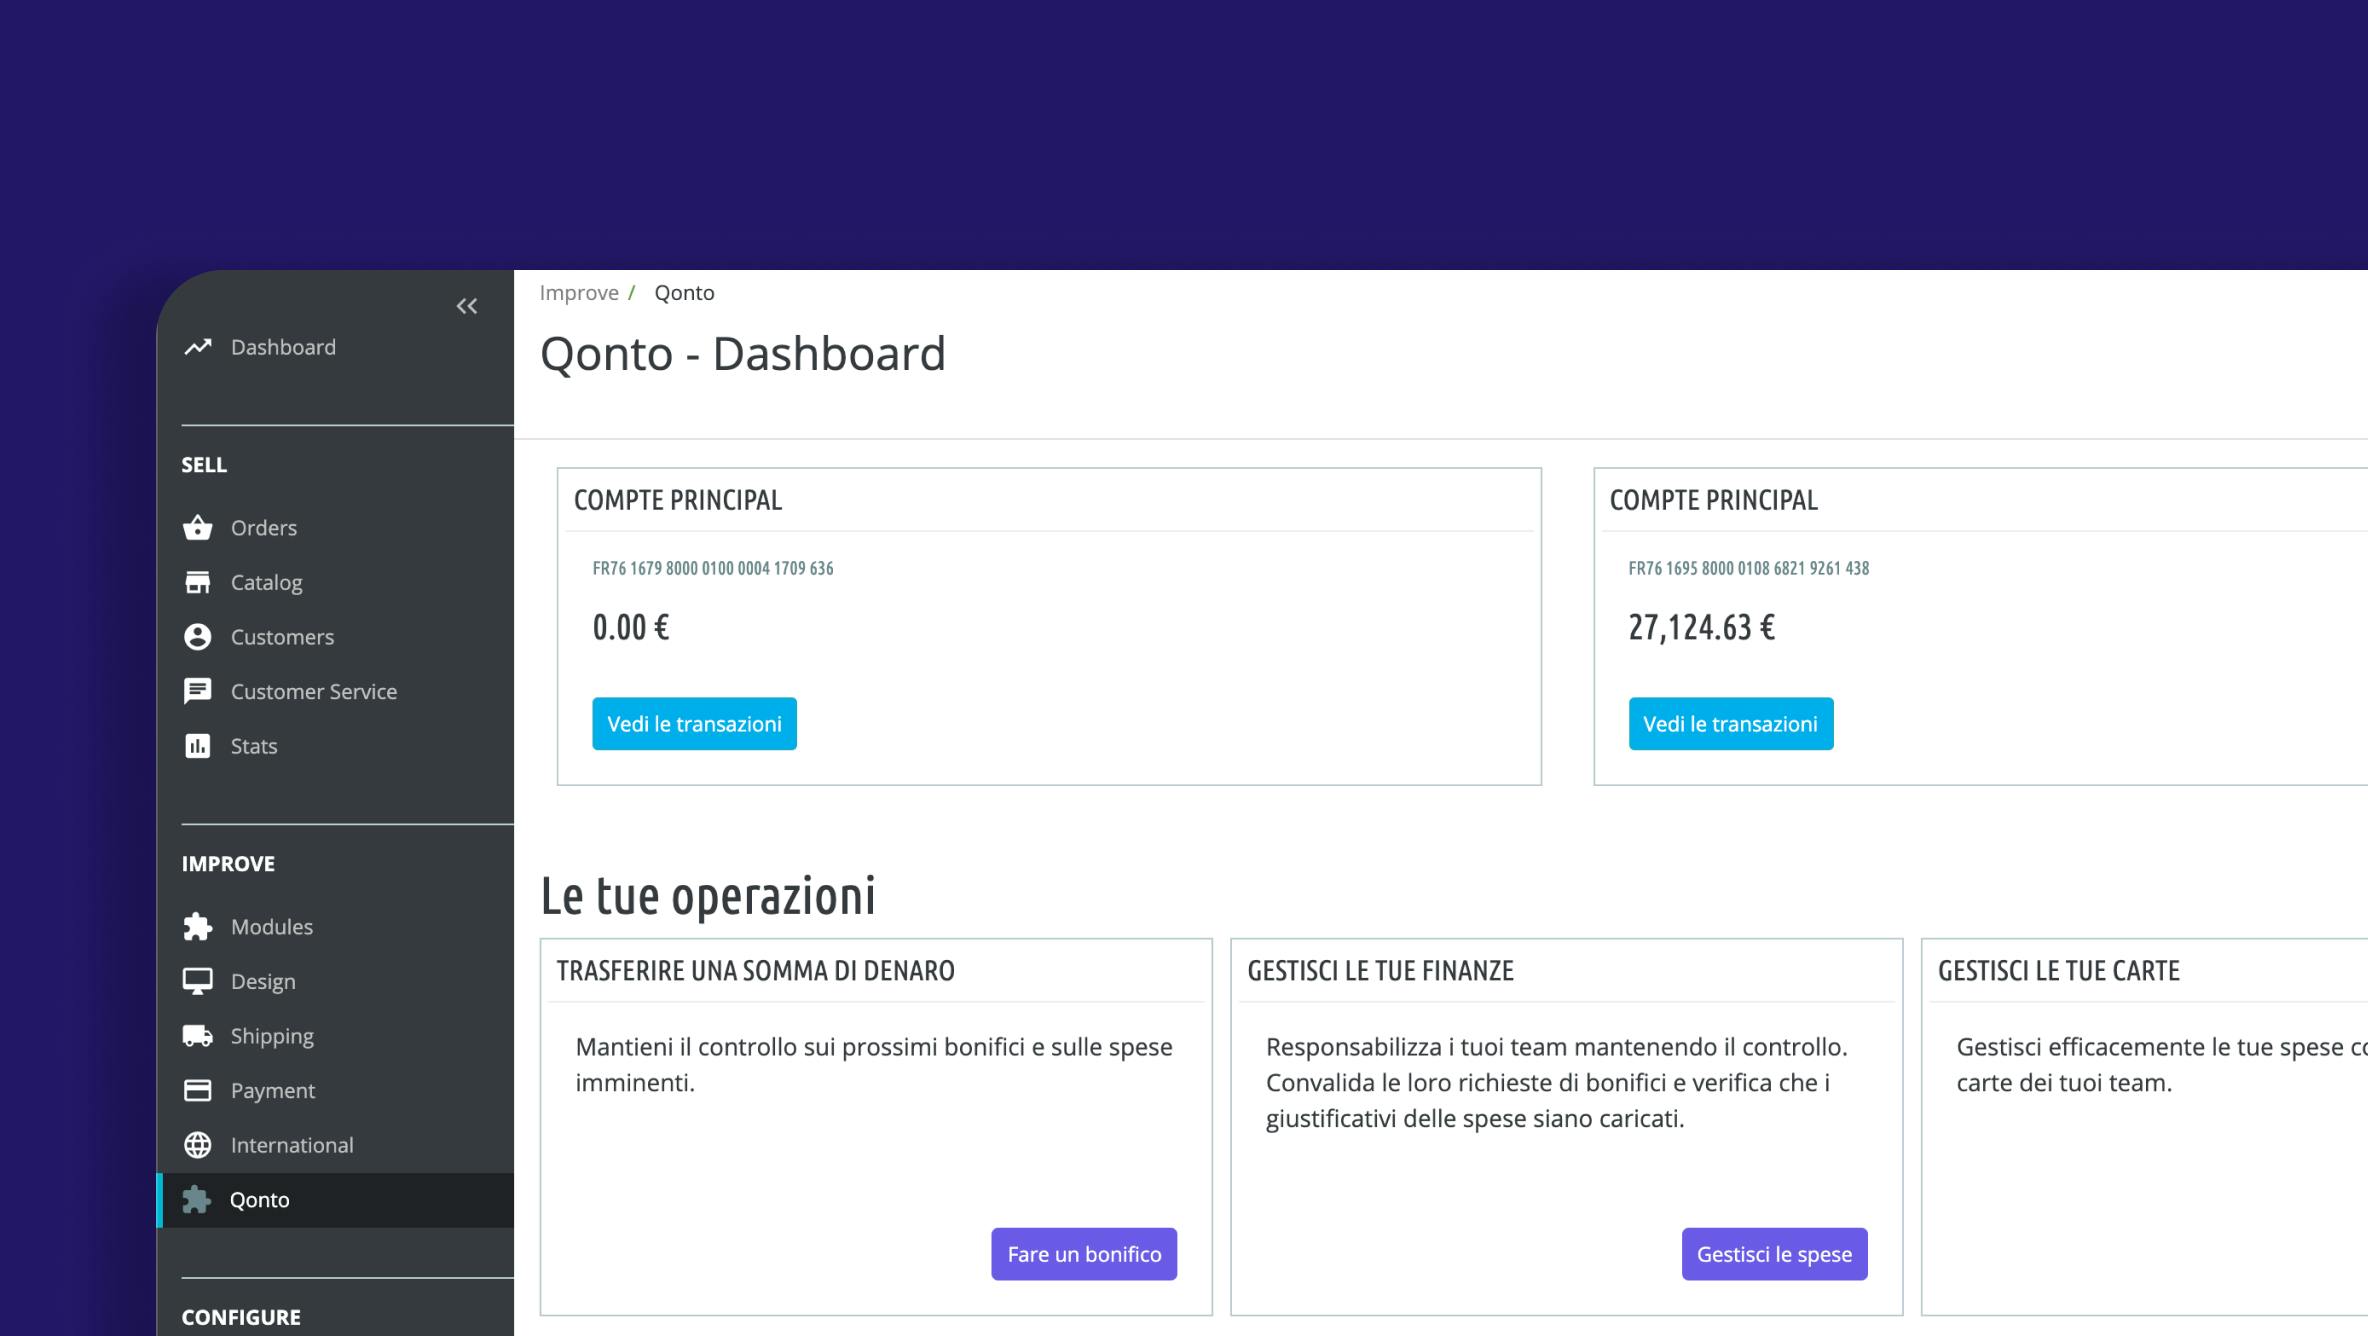Click the Trasferire una somma di denaro heading
The image size is (2368, 1336).
pyautogui.click(x=756, y=971)
